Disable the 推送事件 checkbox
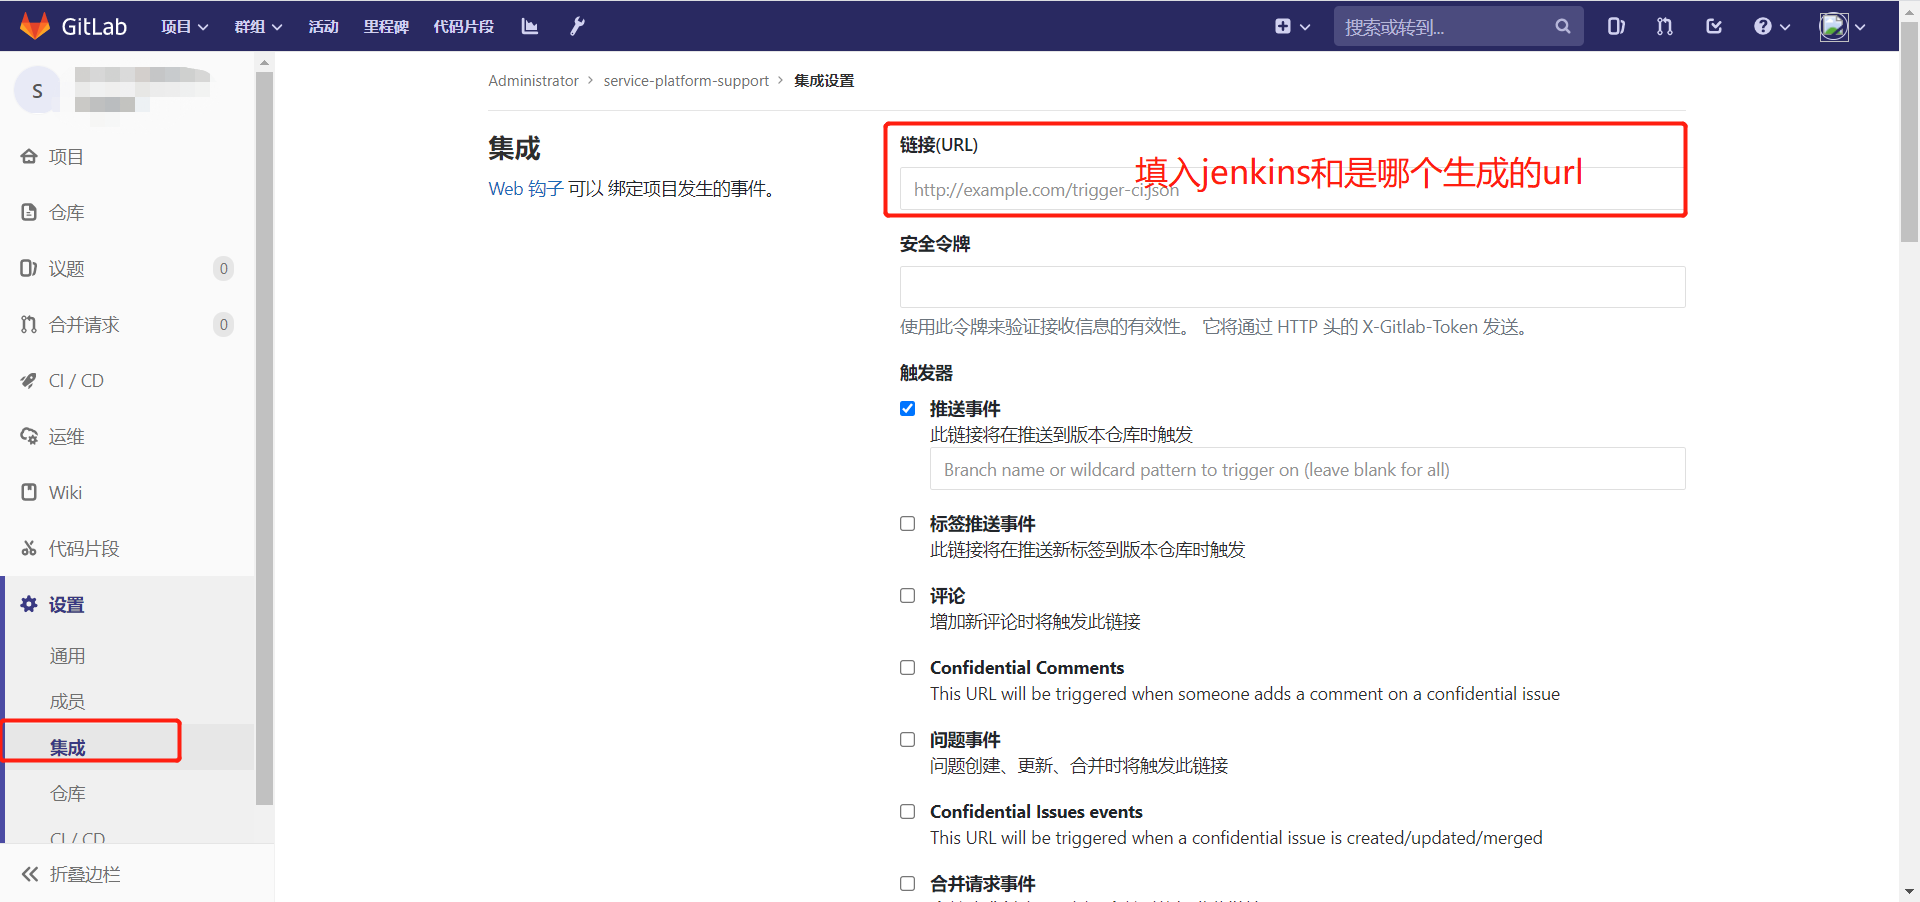This screenshot has width=1920, height=902. (907, 408)
